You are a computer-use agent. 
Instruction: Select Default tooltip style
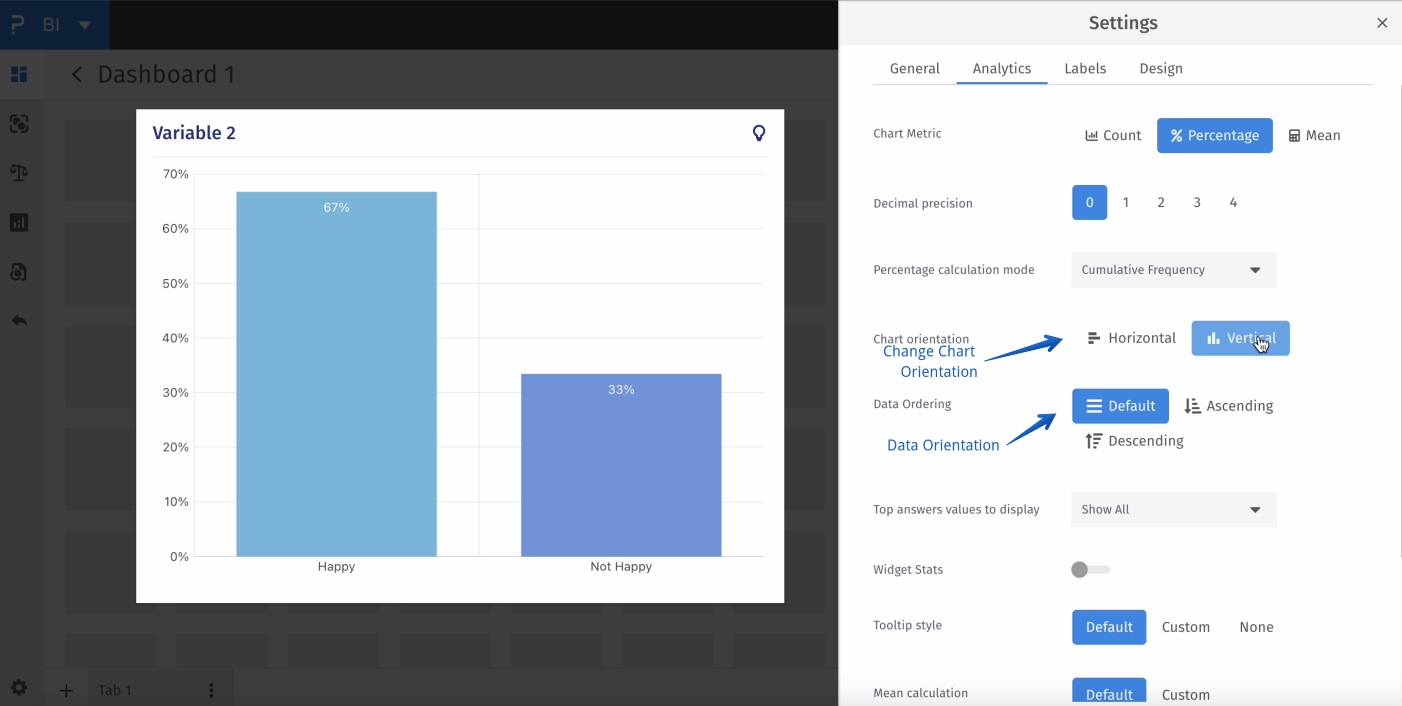(x=1109, y=627)
